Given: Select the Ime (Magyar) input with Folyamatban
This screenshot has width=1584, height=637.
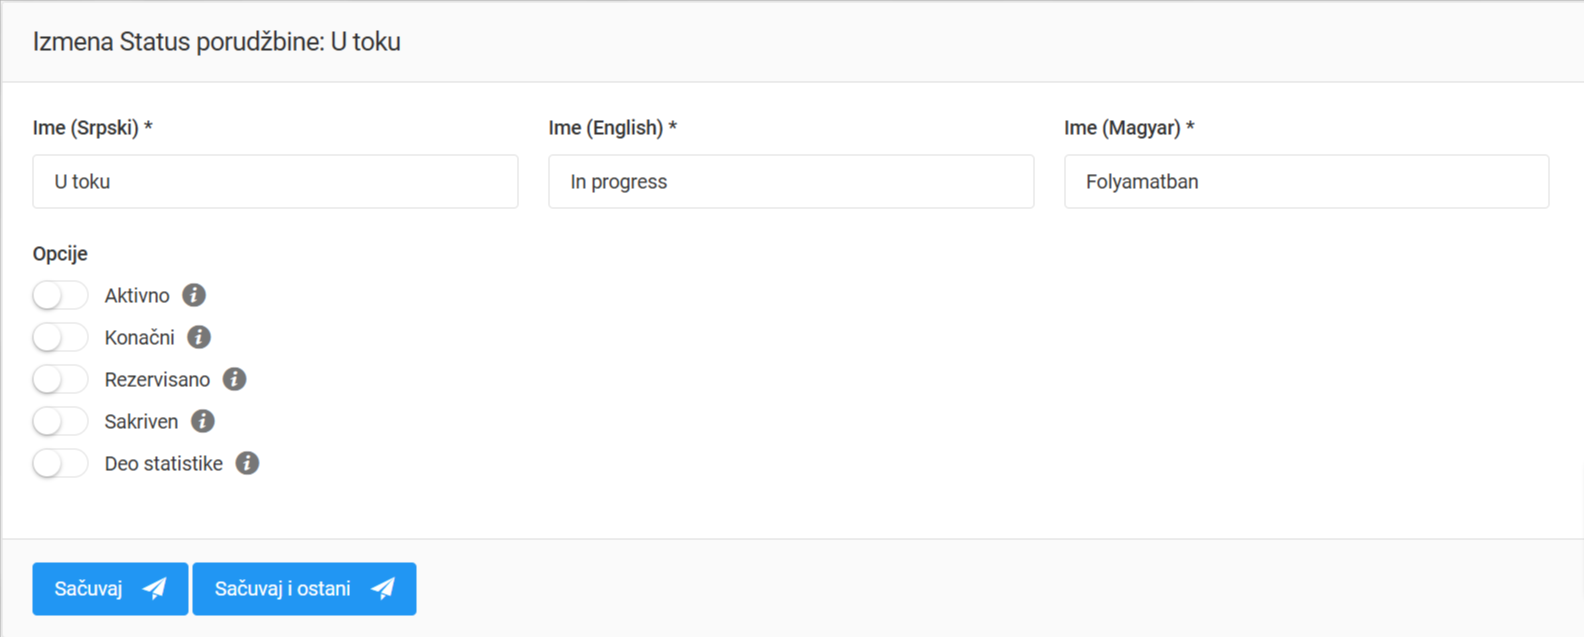Looking at the screenshot, I should [x=1306, y=181].
